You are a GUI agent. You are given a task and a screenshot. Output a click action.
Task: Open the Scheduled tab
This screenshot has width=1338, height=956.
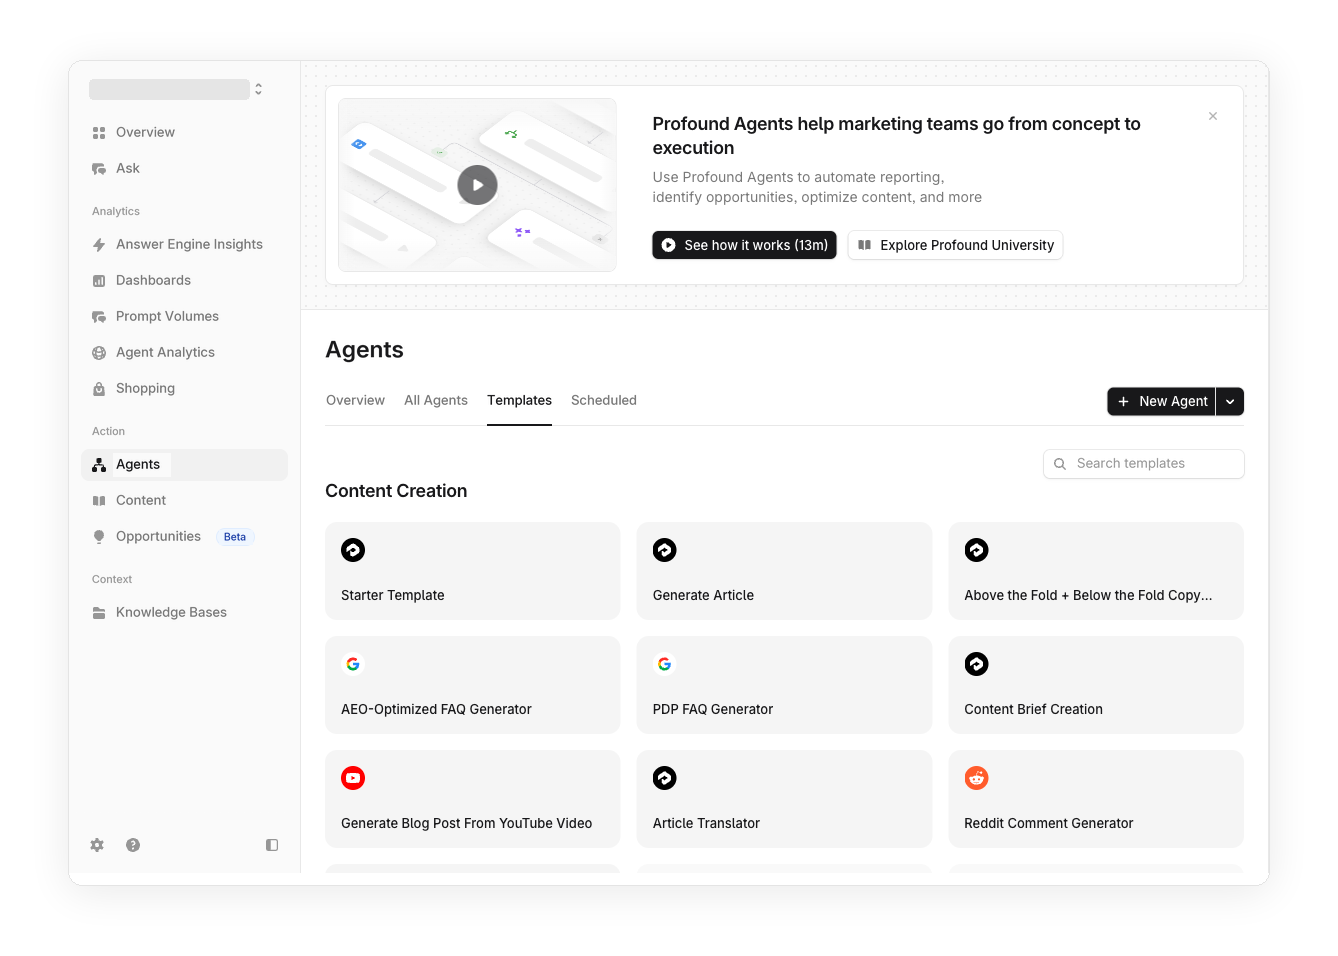604,400
